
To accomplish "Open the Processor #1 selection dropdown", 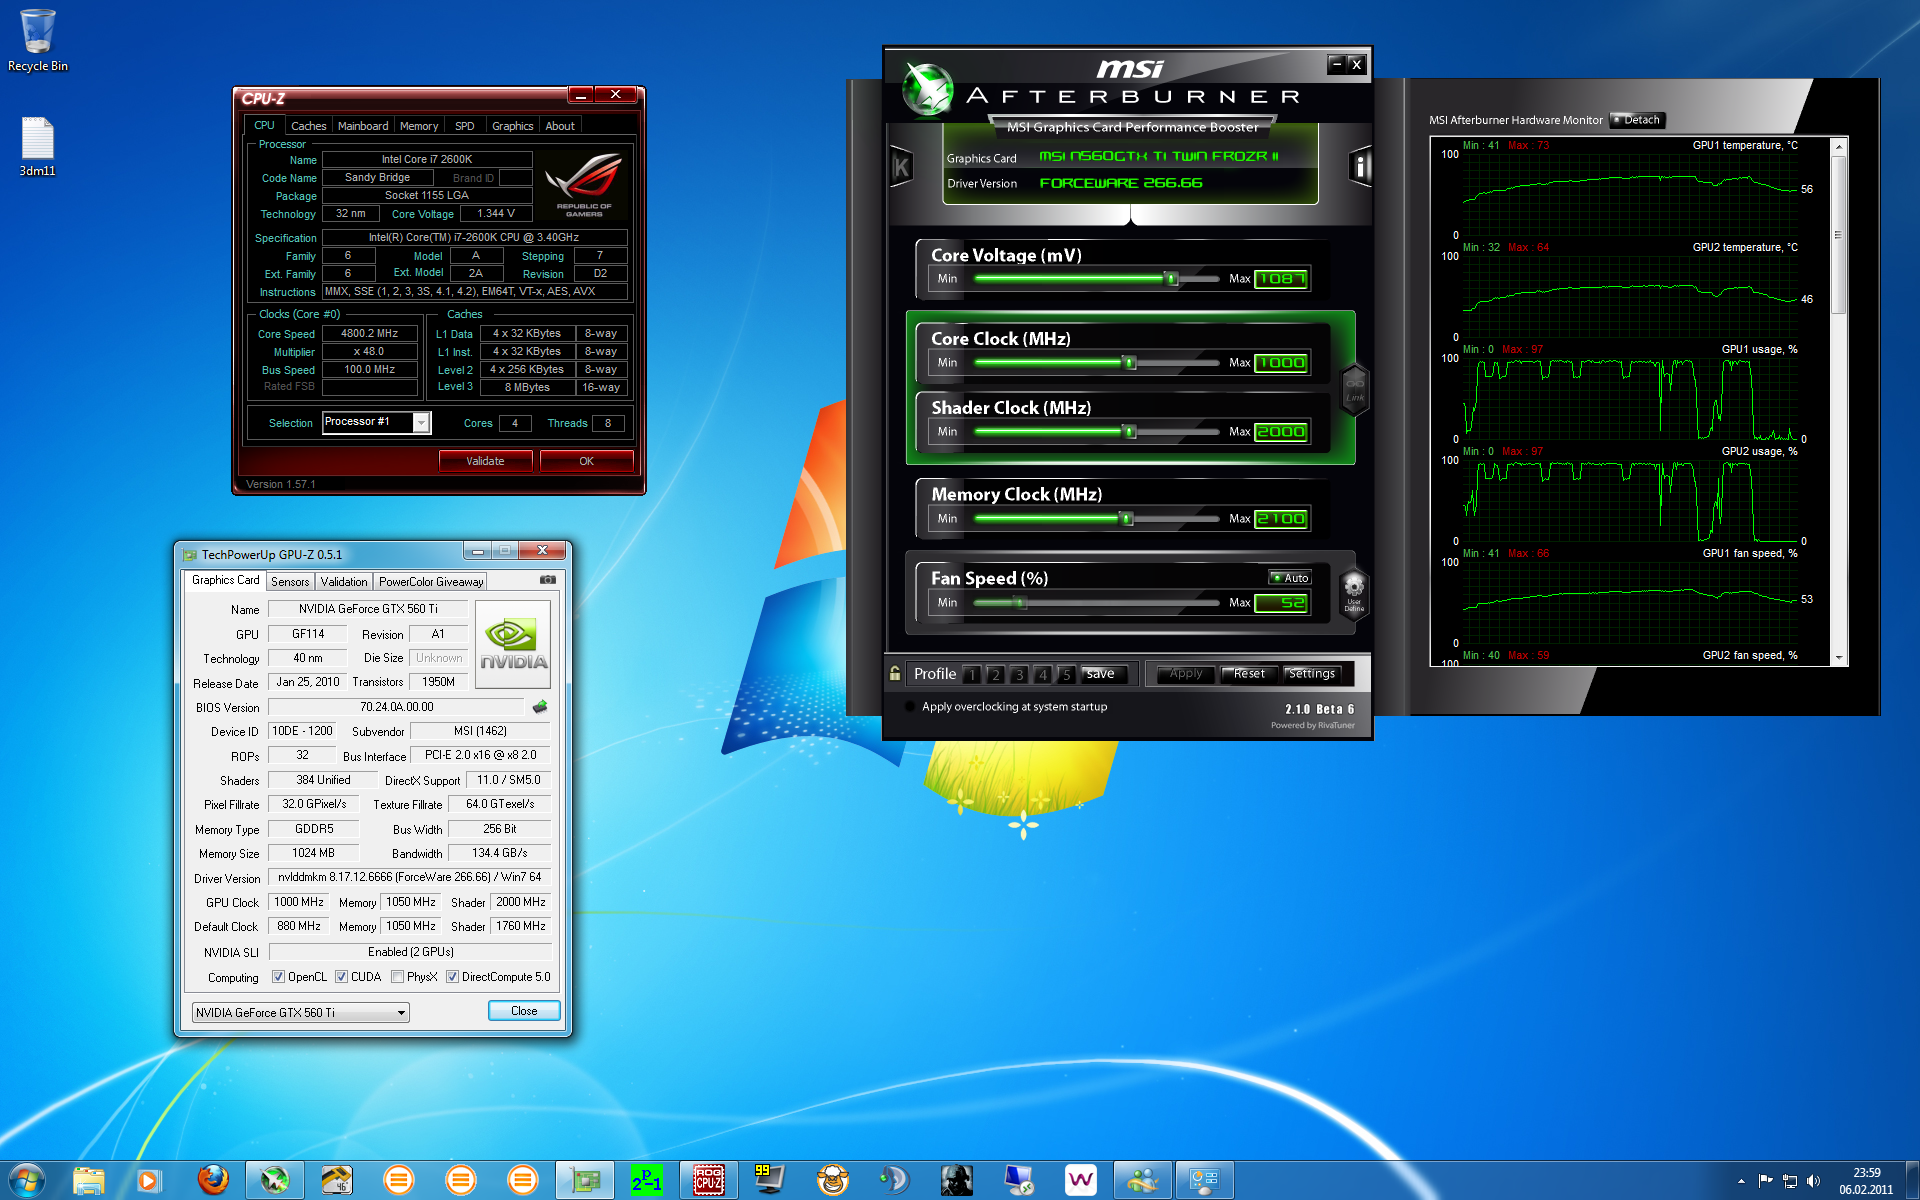I will [376, 422].
